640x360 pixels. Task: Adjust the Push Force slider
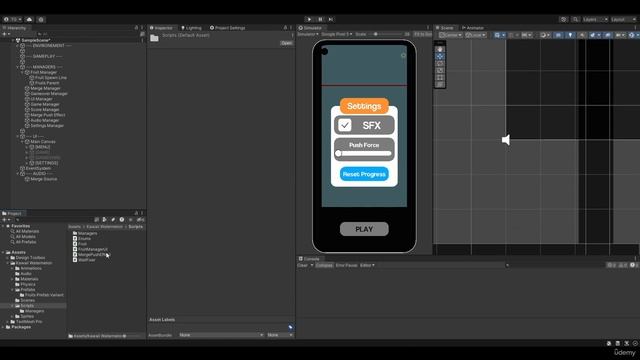click(364, 153)
